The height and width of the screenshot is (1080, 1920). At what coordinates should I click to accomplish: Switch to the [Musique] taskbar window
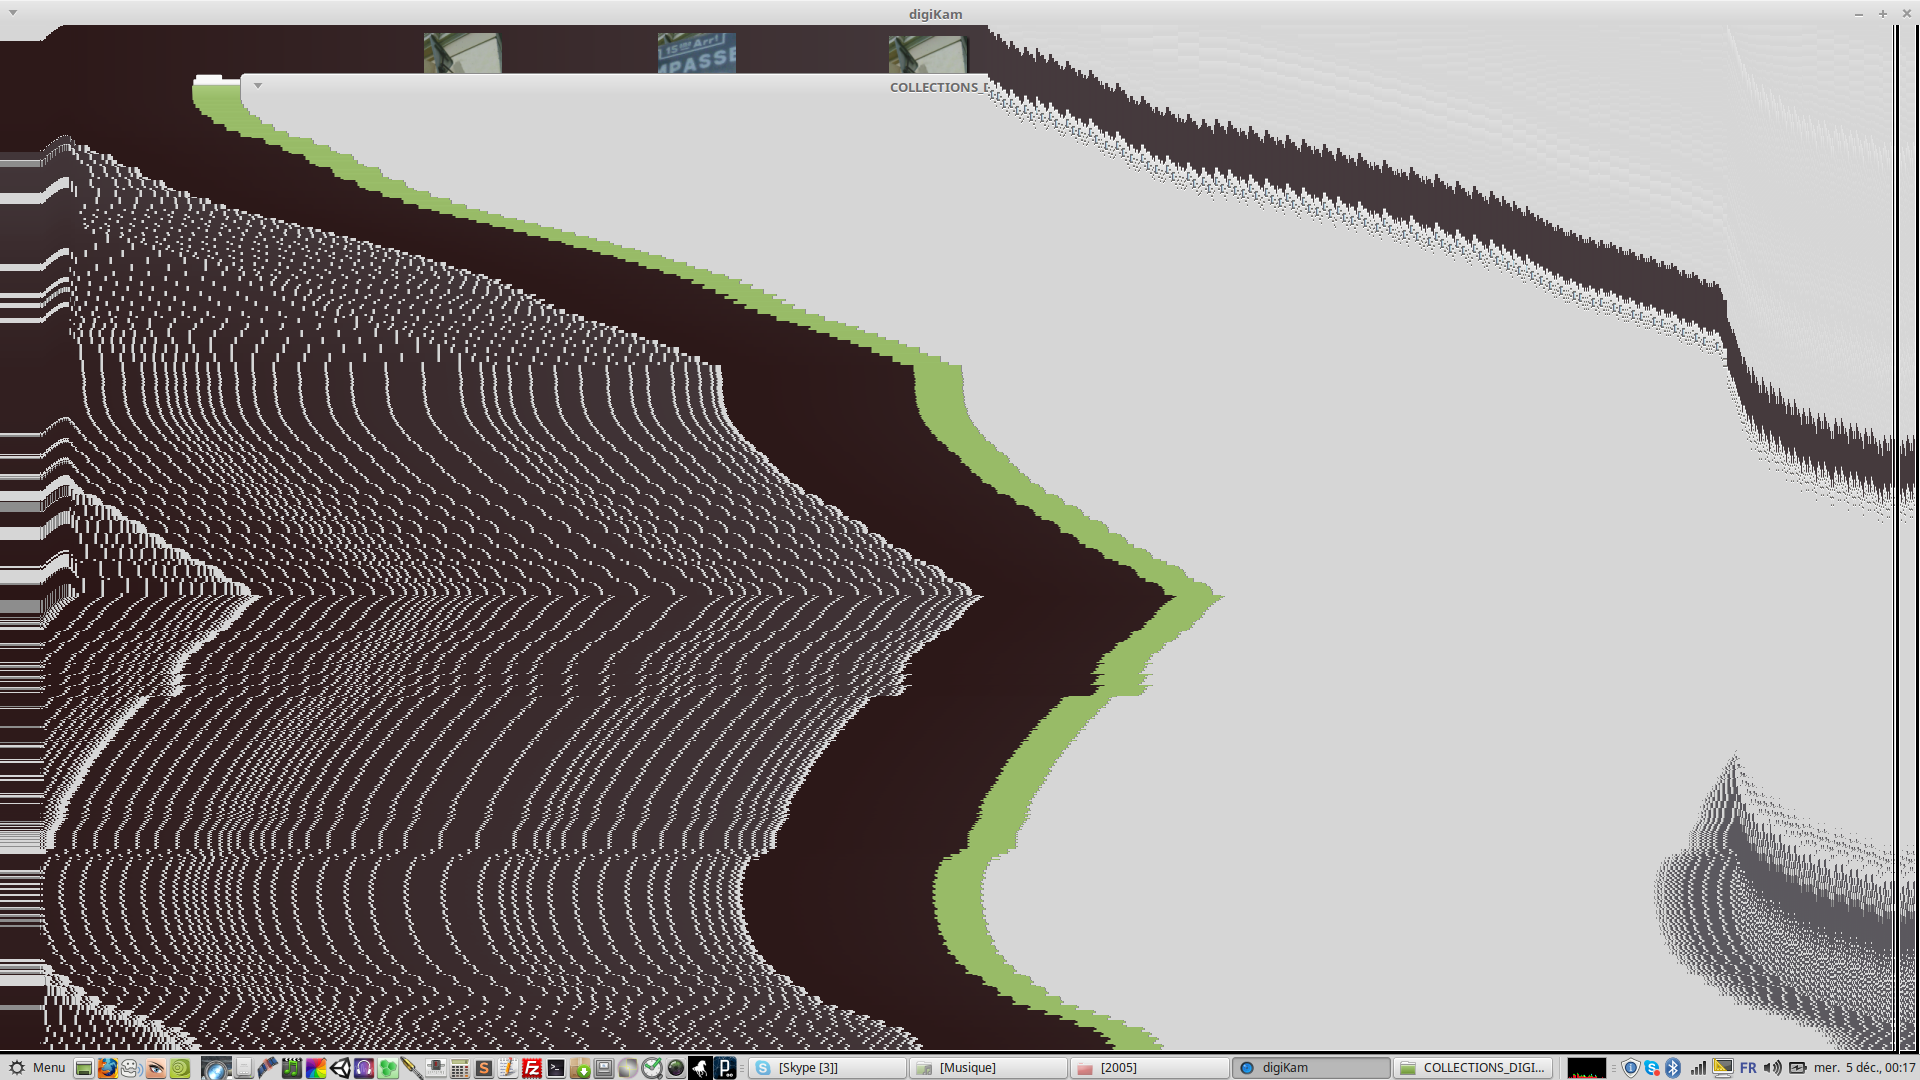coord(988,1068)
